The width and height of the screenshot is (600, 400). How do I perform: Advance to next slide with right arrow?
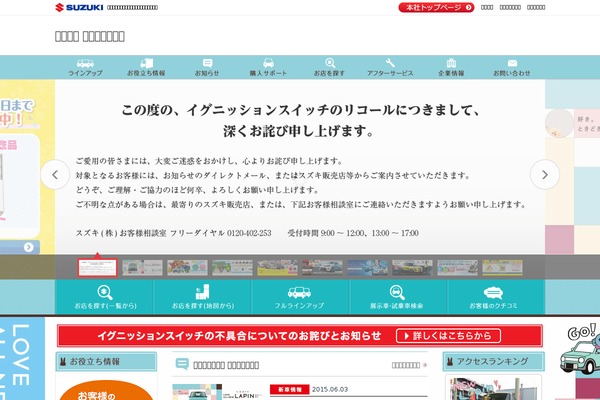click(545, 175)
